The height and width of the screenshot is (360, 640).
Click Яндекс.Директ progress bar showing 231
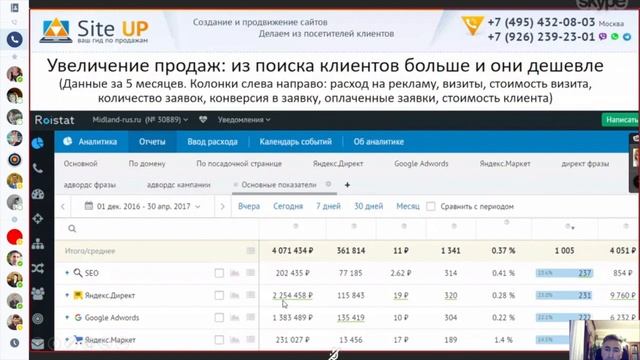[564, 295]
